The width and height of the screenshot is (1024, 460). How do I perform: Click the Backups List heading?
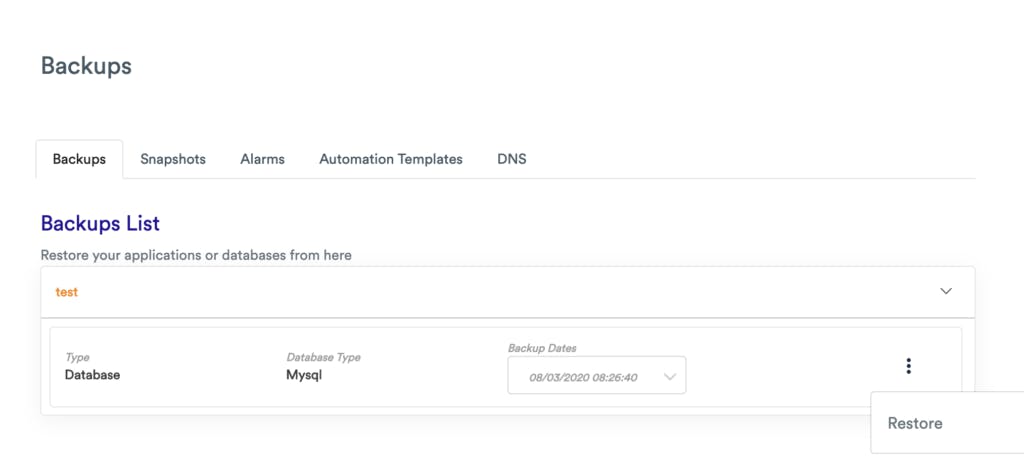pyautogui.click(x=100, y=223)
